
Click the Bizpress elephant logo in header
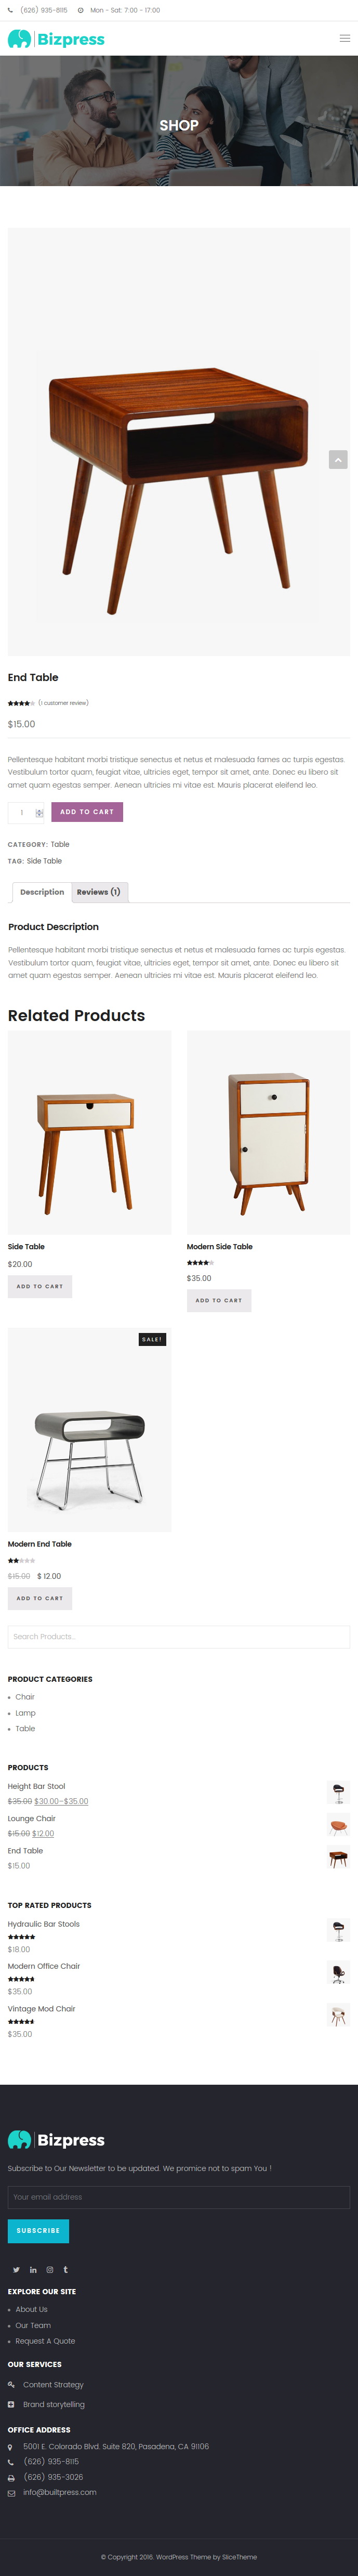click(56, 39)
